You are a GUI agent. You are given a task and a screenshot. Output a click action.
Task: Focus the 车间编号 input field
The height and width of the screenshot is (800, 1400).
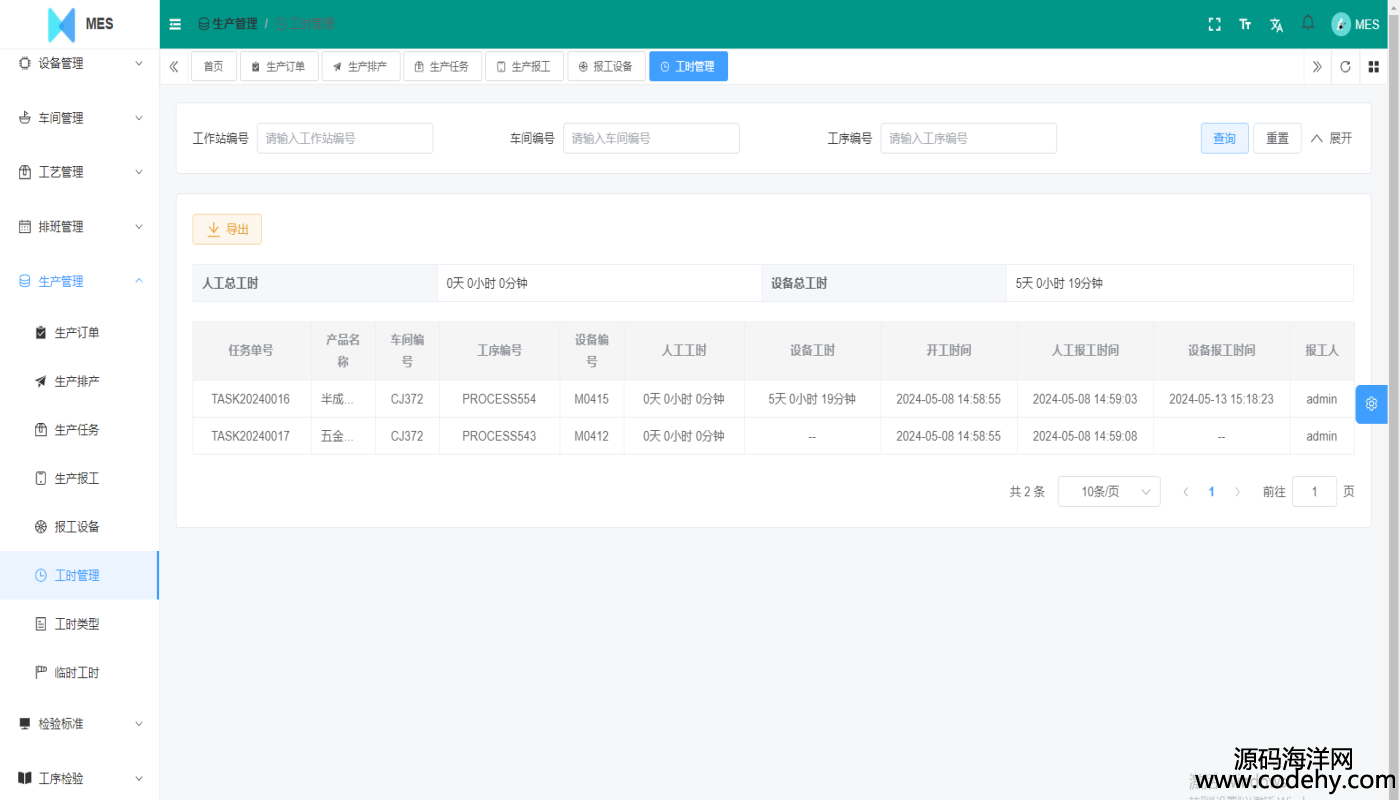coord(651,138)
